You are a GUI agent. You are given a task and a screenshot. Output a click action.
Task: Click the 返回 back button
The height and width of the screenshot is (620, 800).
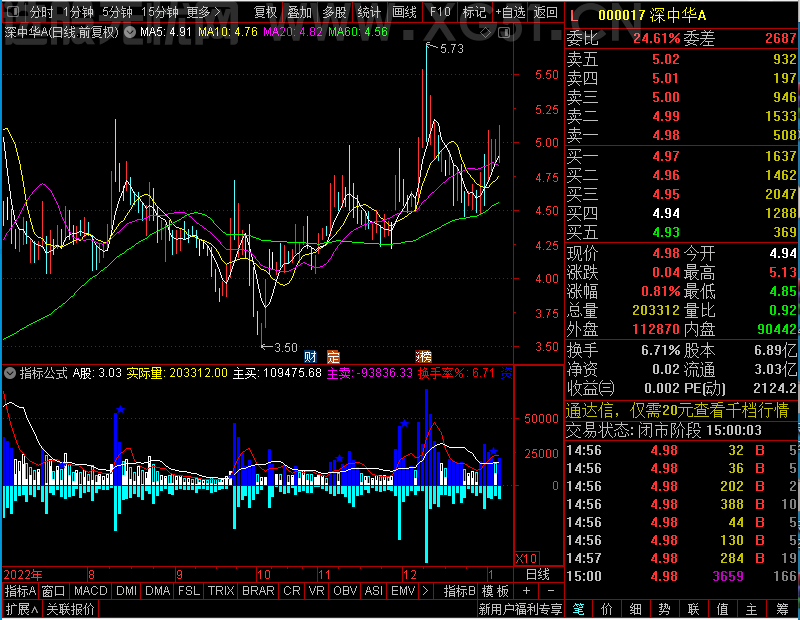pos(545,12)
